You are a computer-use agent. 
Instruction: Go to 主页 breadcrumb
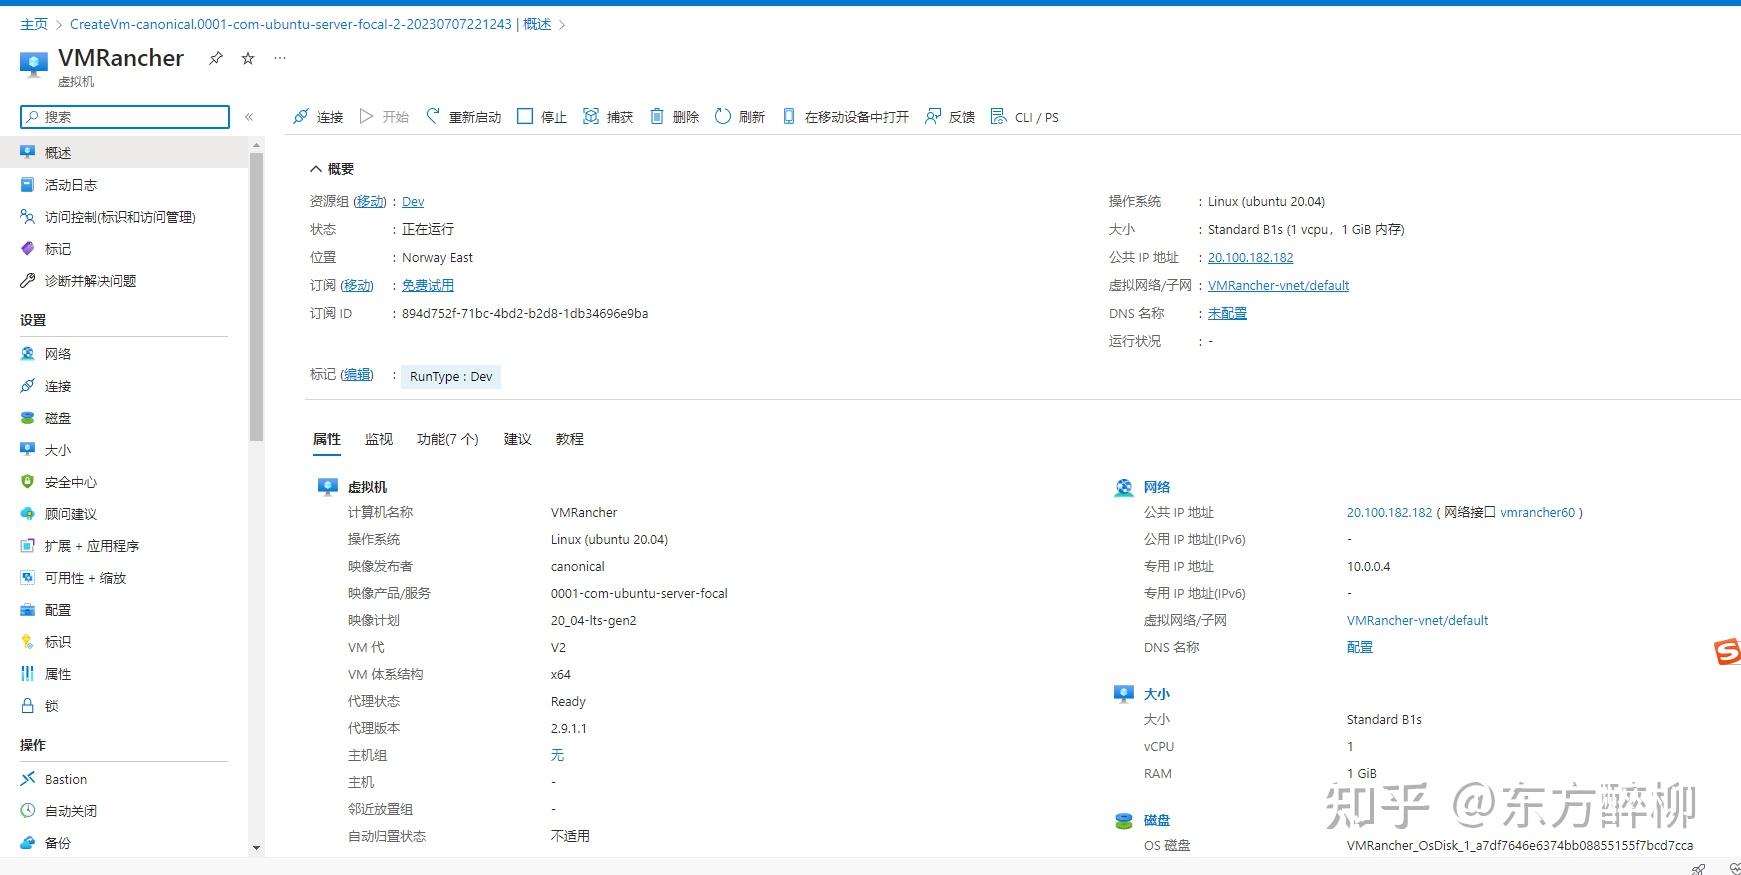34,24
